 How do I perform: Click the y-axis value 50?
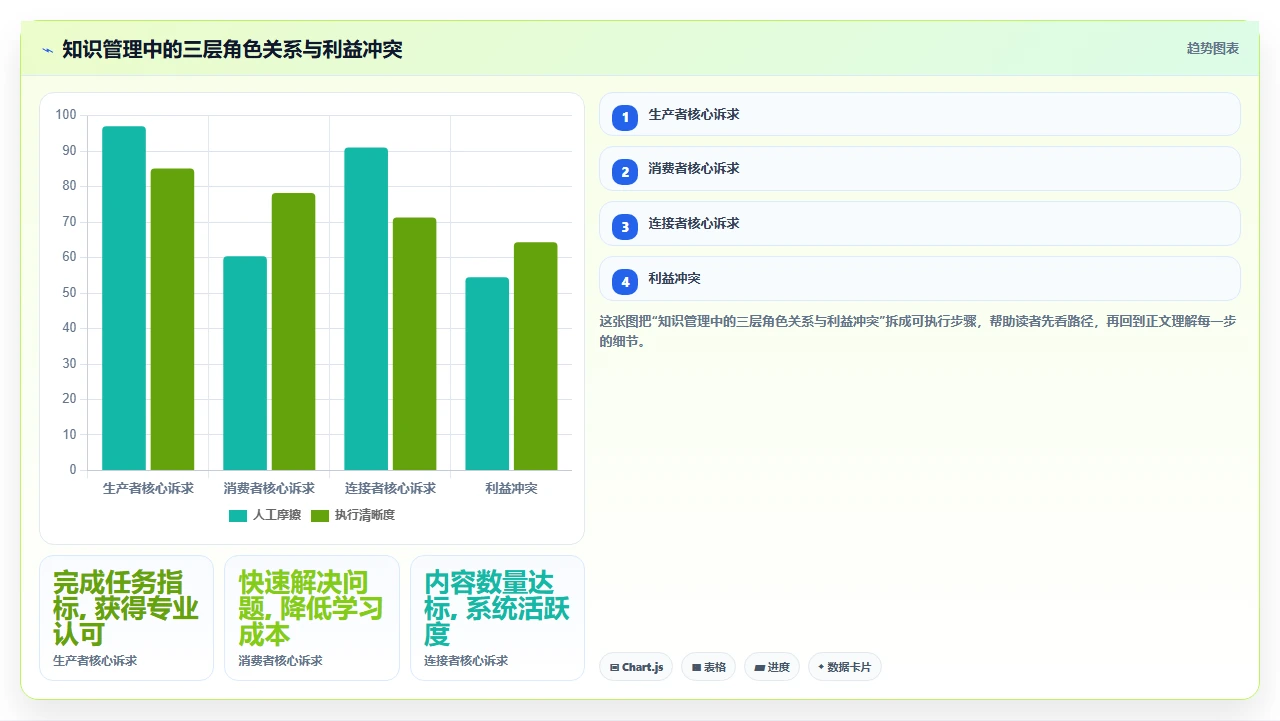69,293
